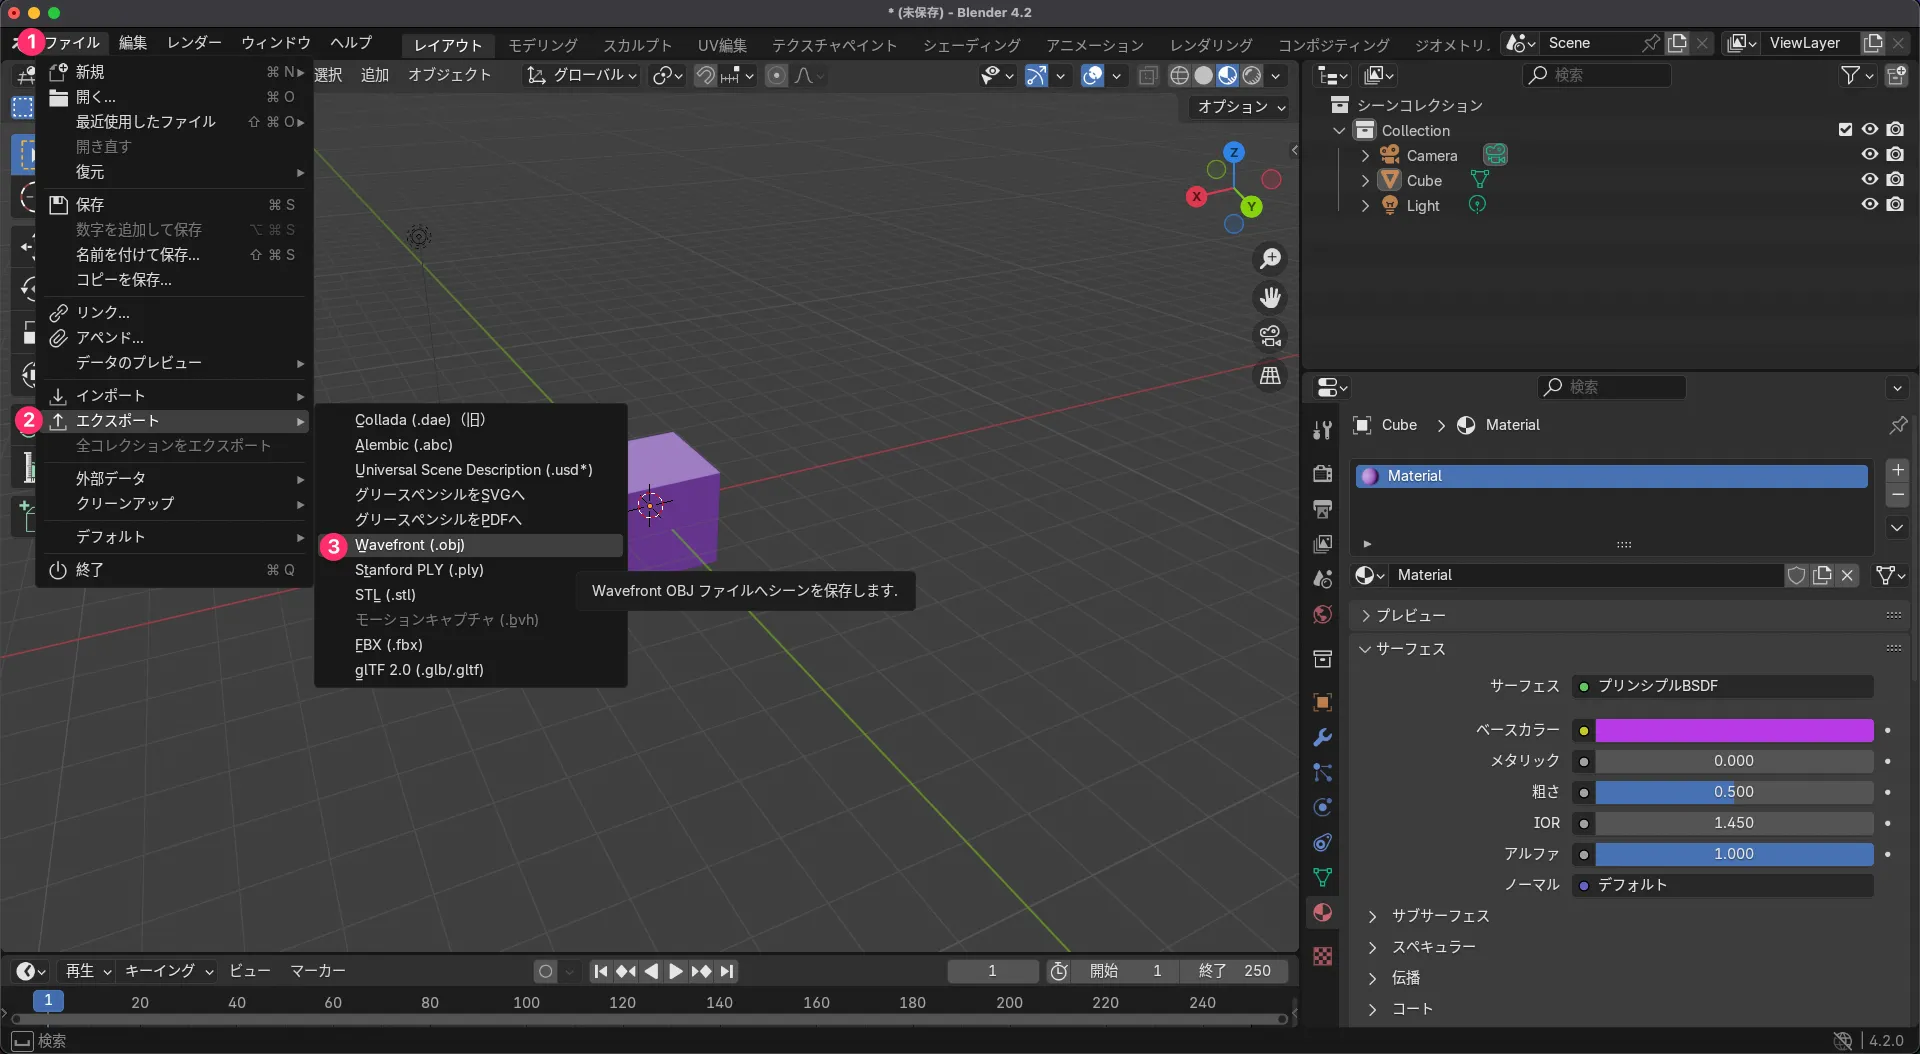Viewport: 1920px width, 1054px height.
Task: Click the 粗さ value slider
Action: pyautogui.click(x=1733, y=792)
